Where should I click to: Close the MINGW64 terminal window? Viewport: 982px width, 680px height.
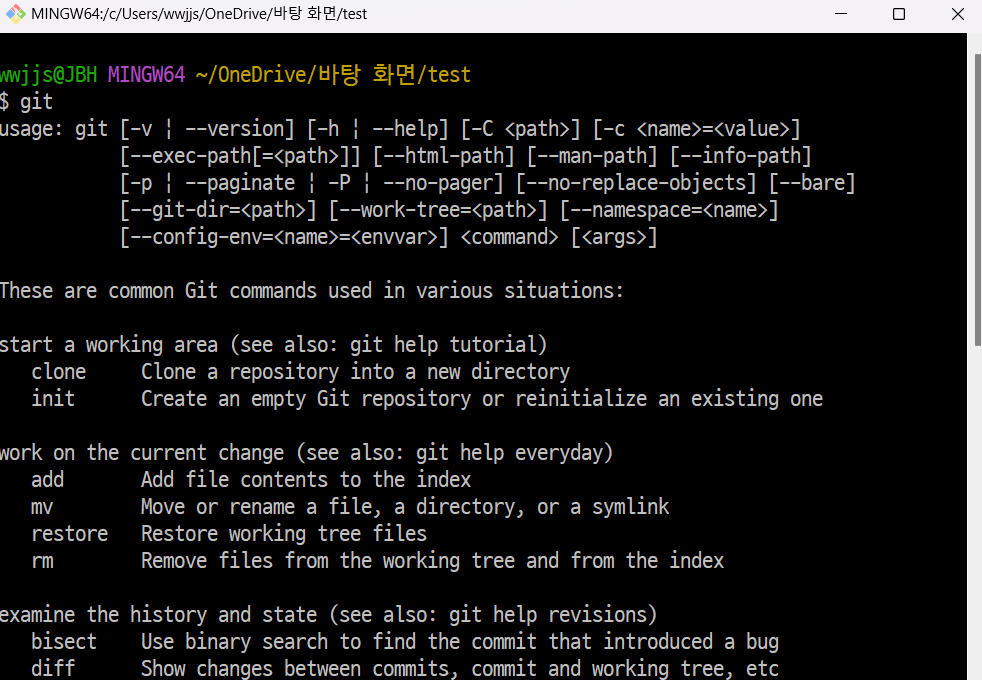click(958, 14)
